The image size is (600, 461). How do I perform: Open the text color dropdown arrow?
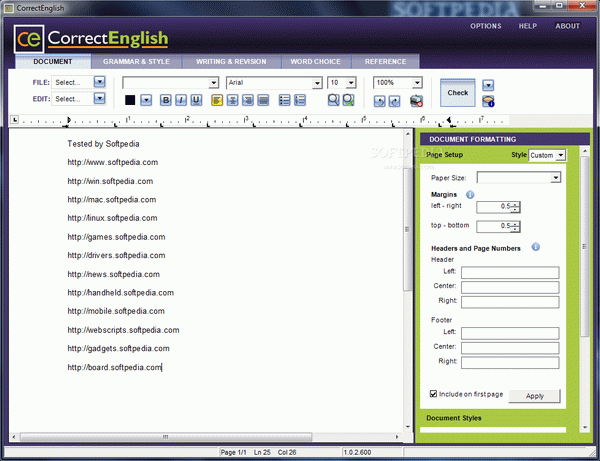146,100
